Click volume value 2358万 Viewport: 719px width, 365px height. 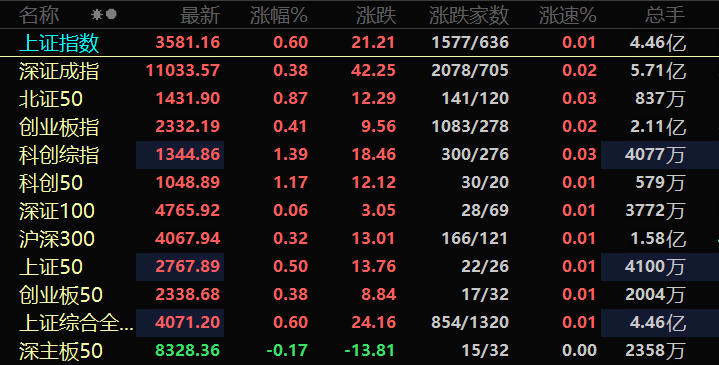pos(655,351)
